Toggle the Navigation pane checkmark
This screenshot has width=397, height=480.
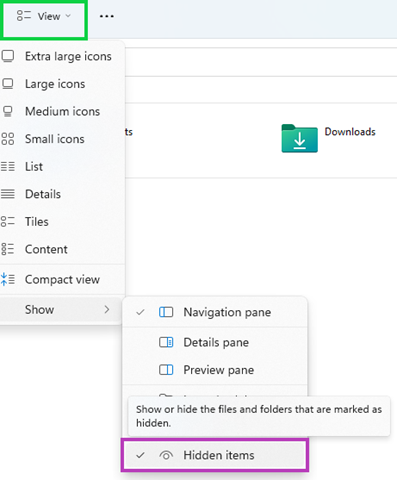pyautogui.click(x=141, y=312)
